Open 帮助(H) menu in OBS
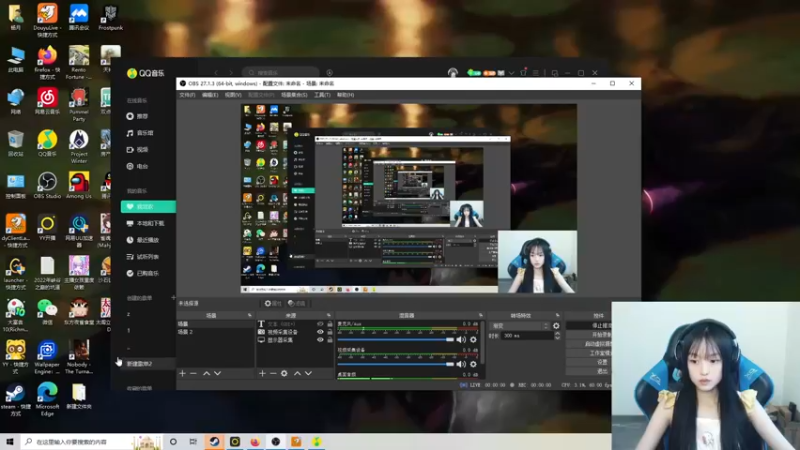The image size is (800, 450). pos(345,95)
